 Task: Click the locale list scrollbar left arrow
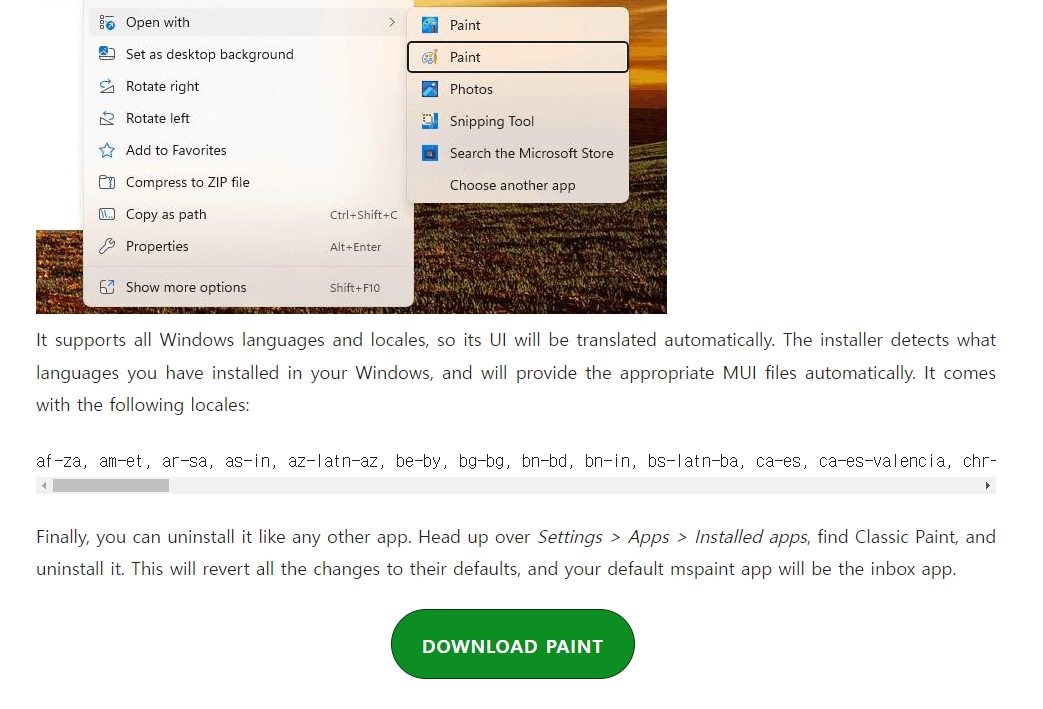[x=44, y=486]
